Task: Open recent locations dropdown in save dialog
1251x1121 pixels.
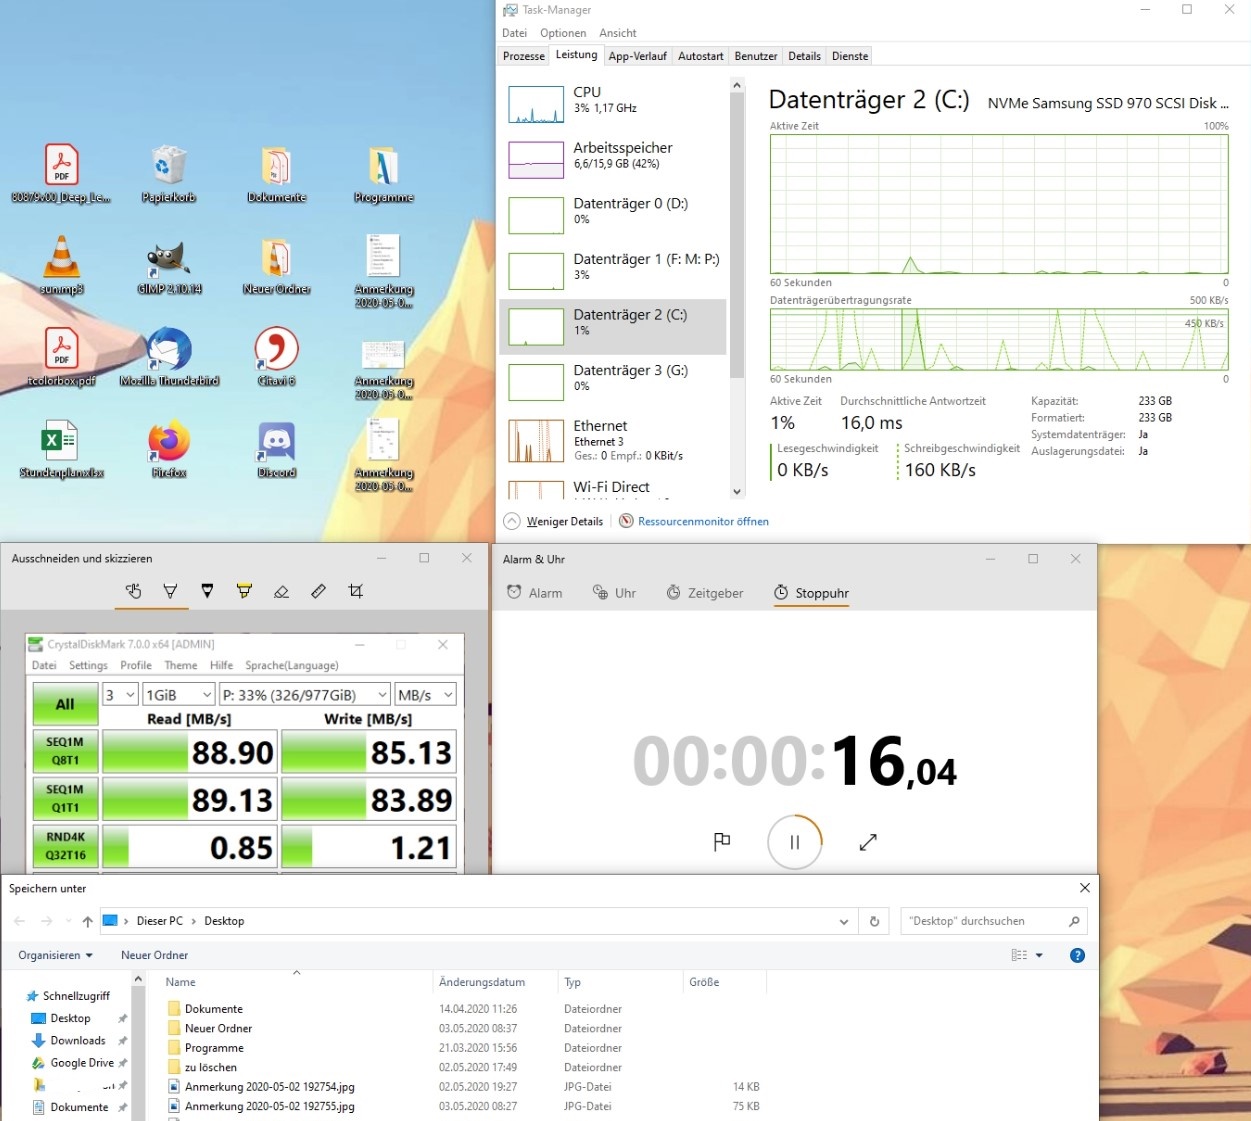Action: point(68,921)
